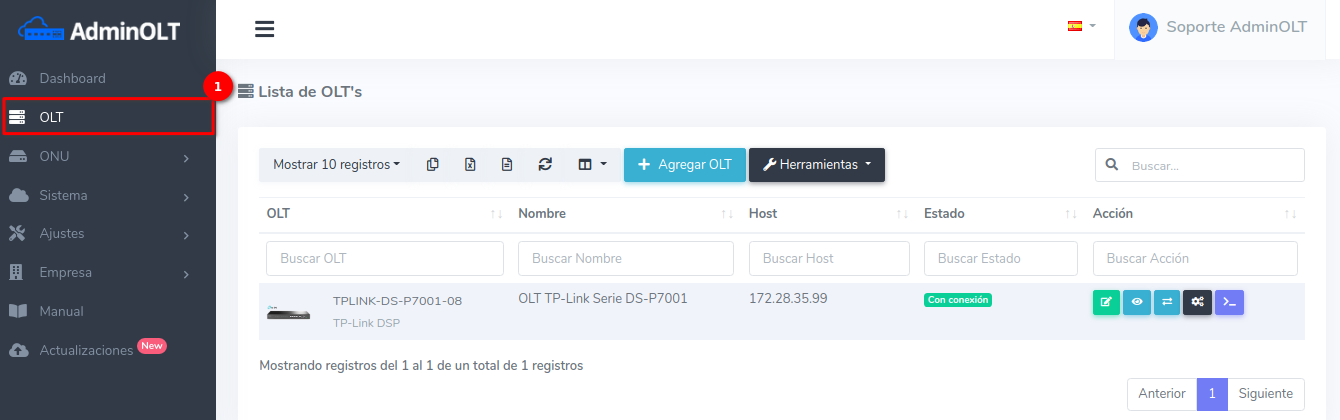Open the Mostrar 10 registros dropdown
Image resolution: width=1340 pixels, height=420 pixels.
coord(336,165)
